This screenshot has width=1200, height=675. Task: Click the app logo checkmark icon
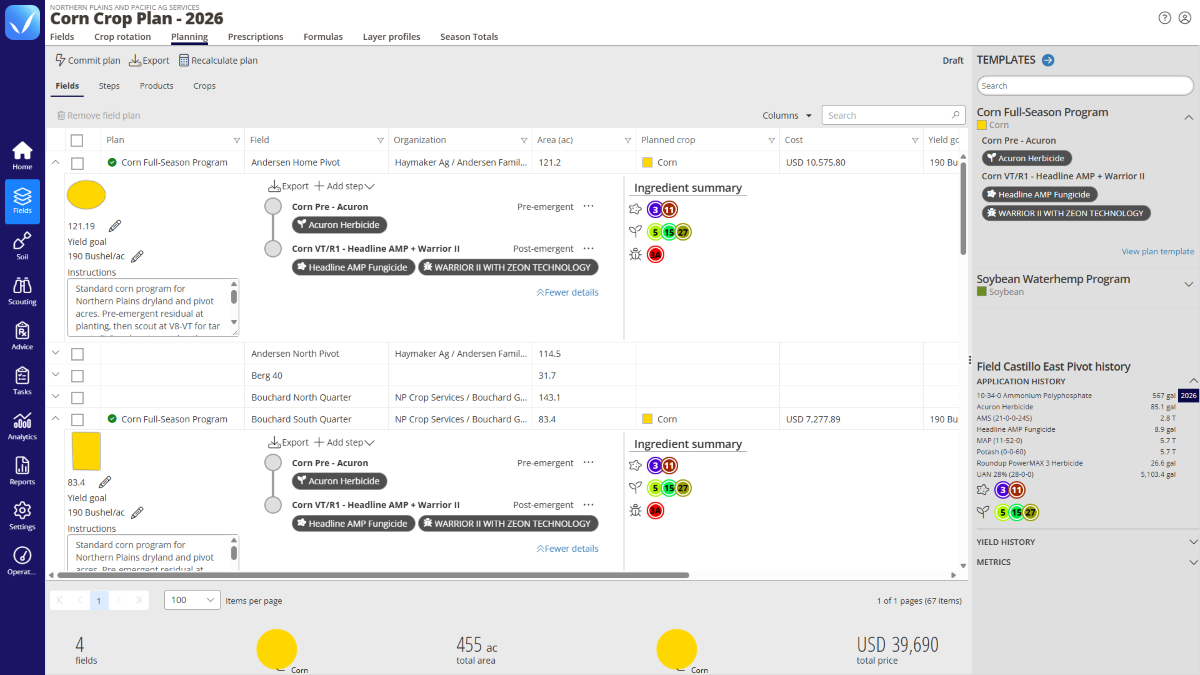coord(22,22)
